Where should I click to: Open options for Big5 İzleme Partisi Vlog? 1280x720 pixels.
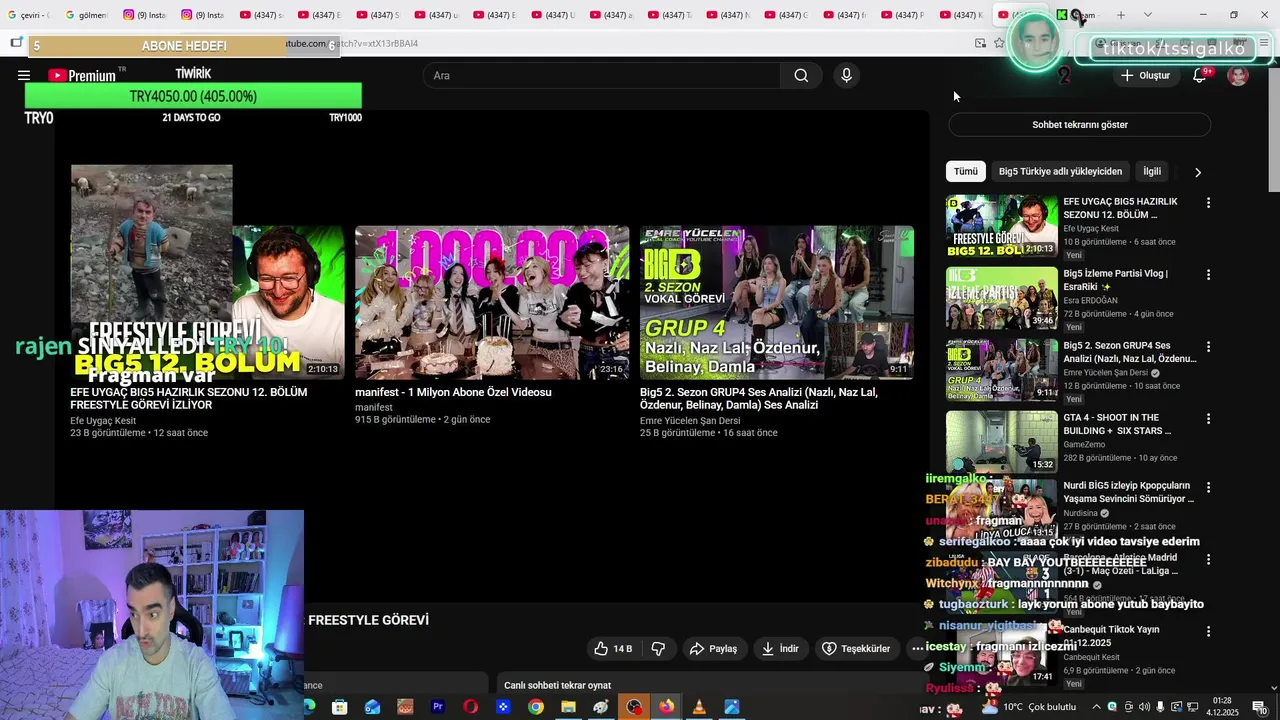tap(1208, 275)
